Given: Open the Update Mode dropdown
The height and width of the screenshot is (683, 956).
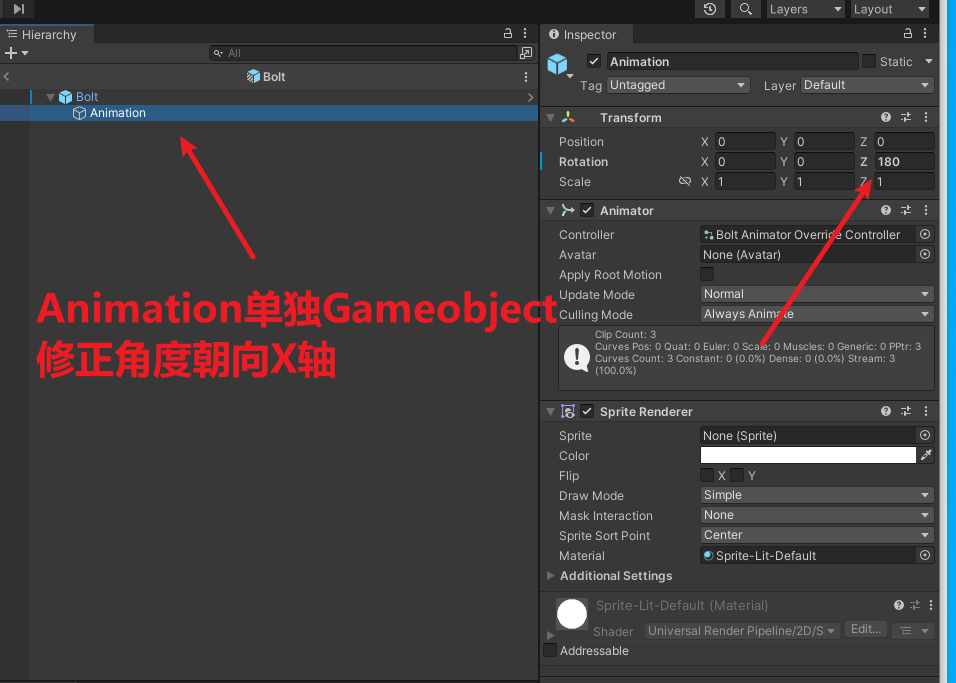Looking at the screenshot, I should point(817,294).
